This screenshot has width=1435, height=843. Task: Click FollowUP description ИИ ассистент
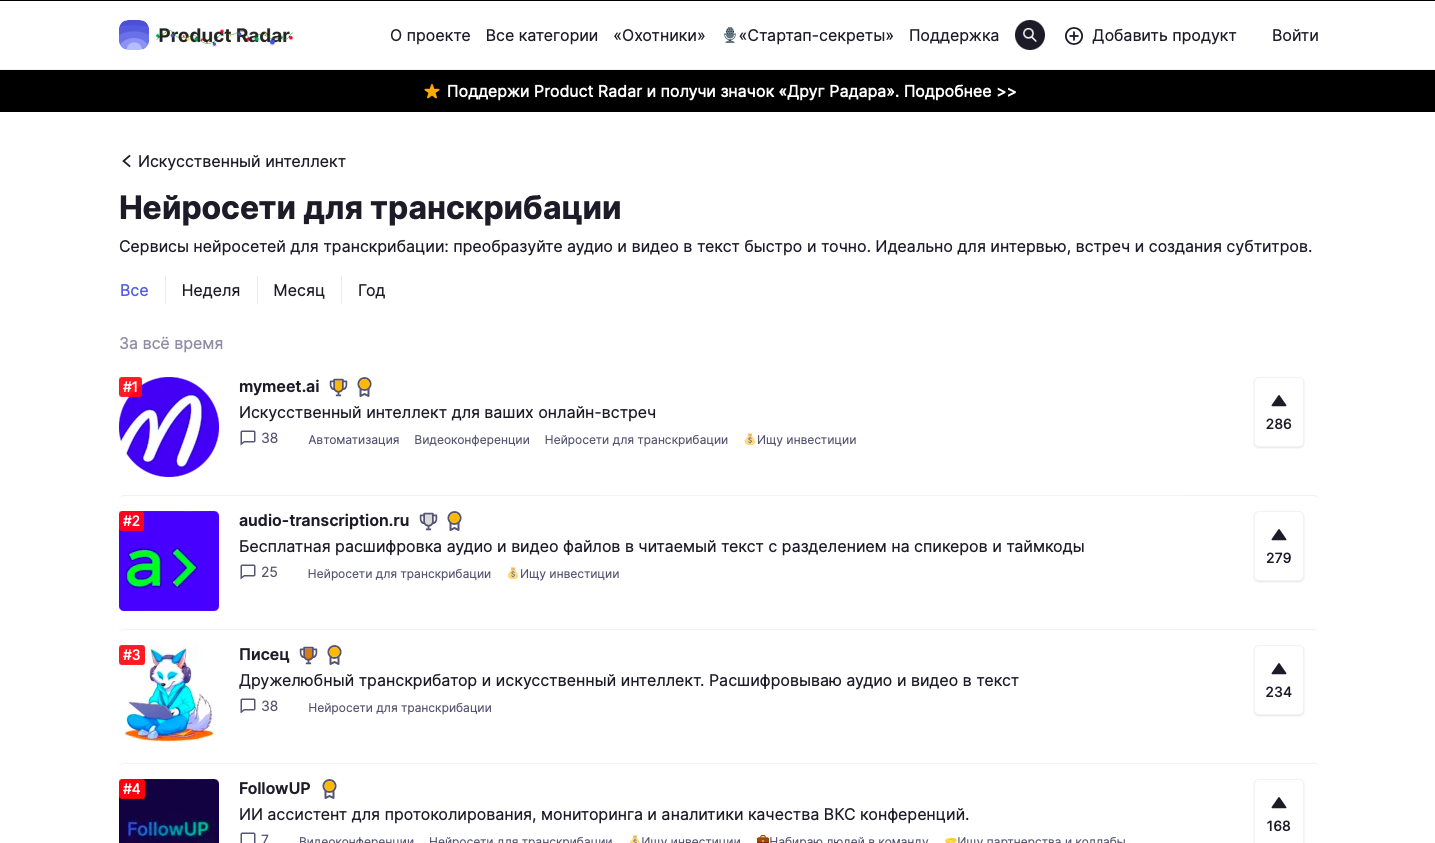pos(604,814)
